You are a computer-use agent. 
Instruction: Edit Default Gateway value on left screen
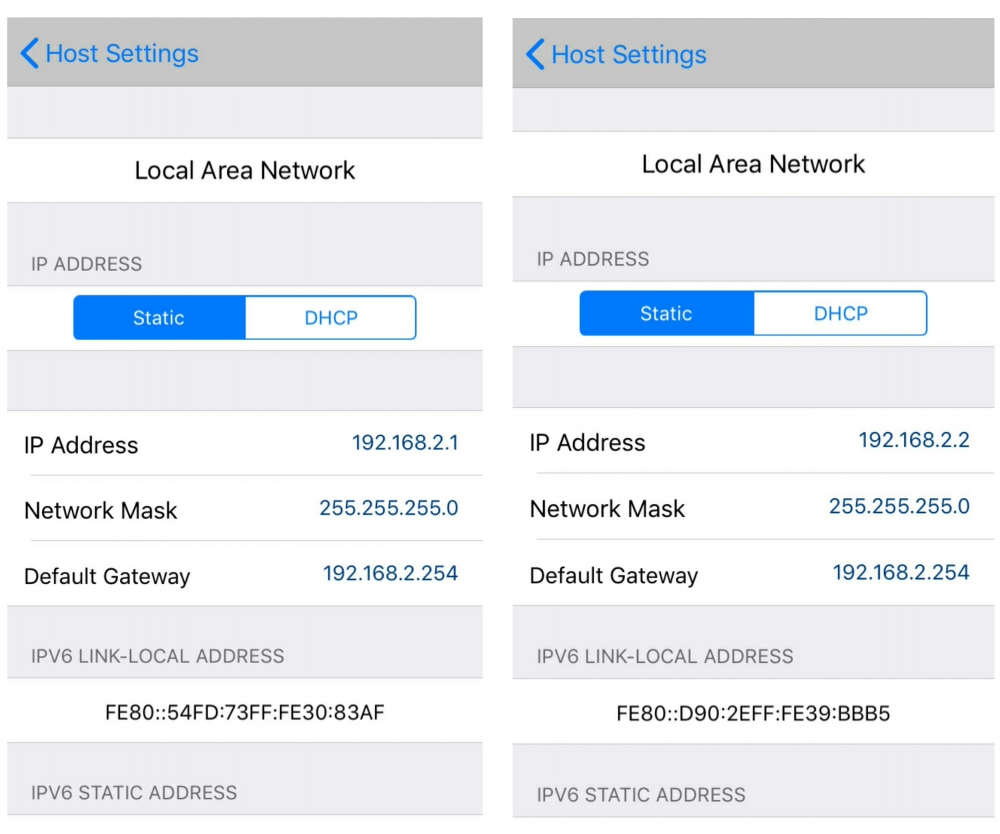tap(390, 573)
